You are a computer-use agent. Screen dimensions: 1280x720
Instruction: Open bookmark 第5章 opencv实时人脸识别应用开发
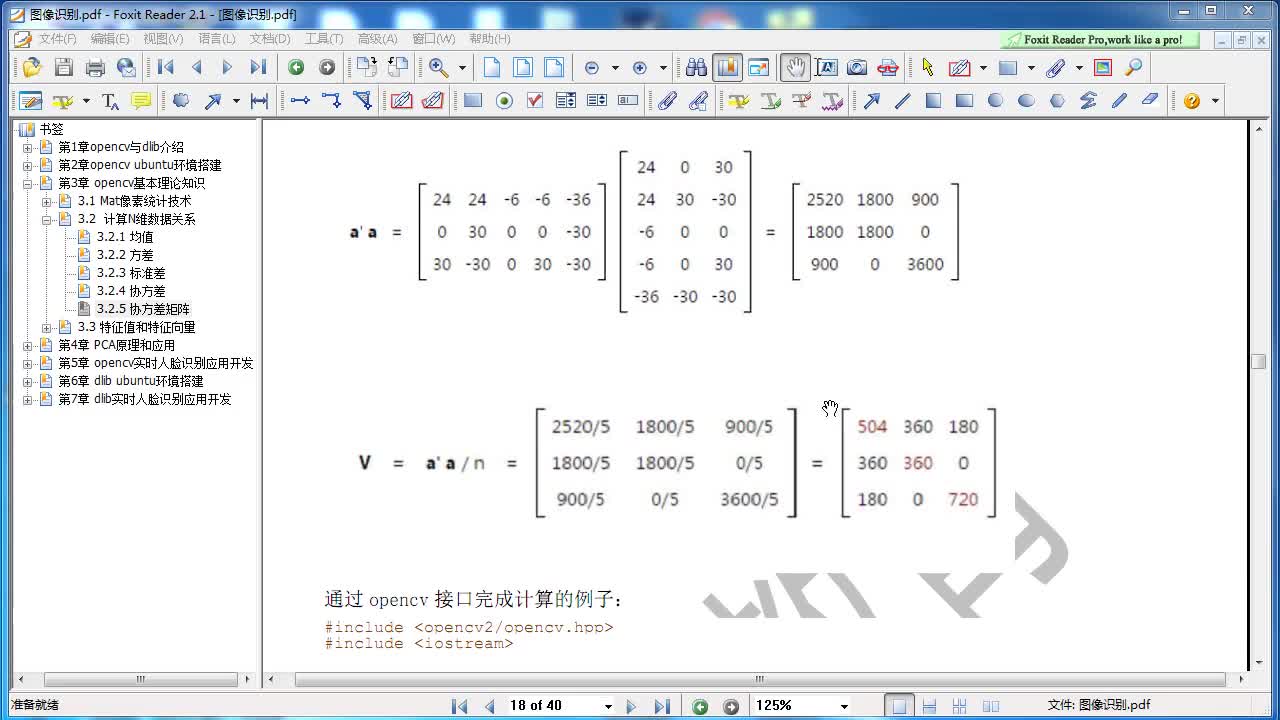155,363
